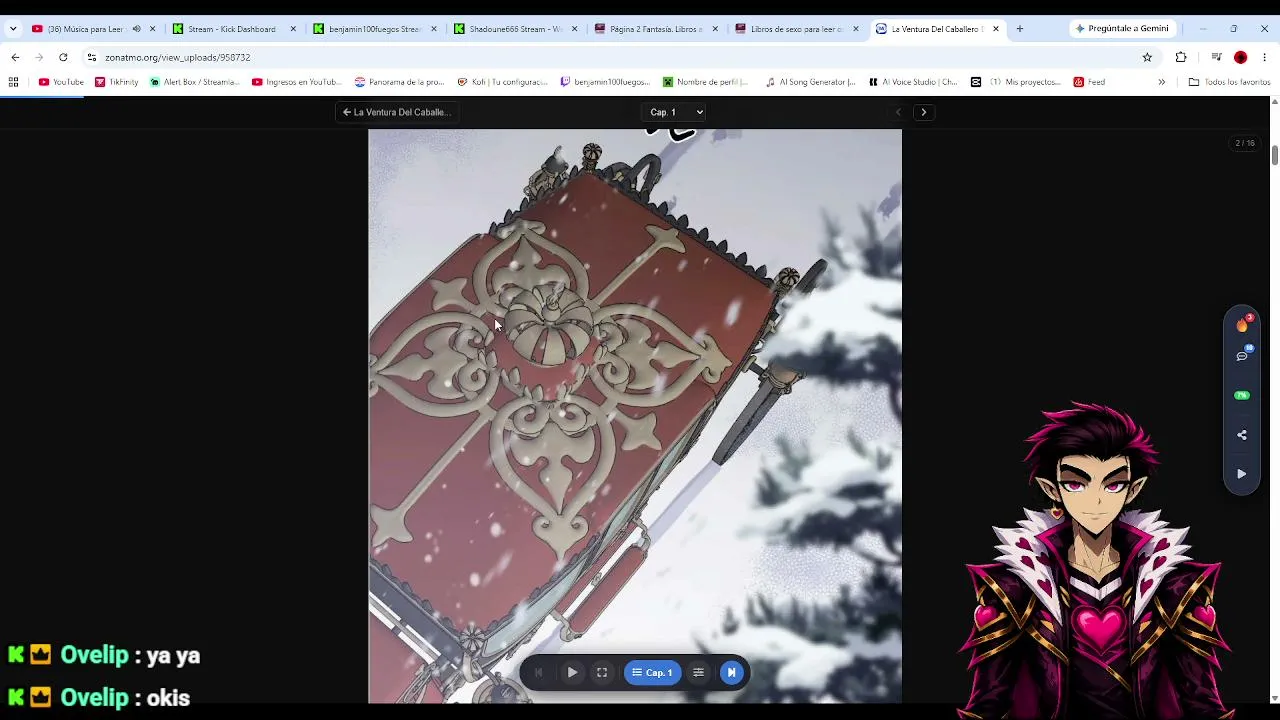Click the manga page image
Screen dimensions: 1280x720
(635, 416)
